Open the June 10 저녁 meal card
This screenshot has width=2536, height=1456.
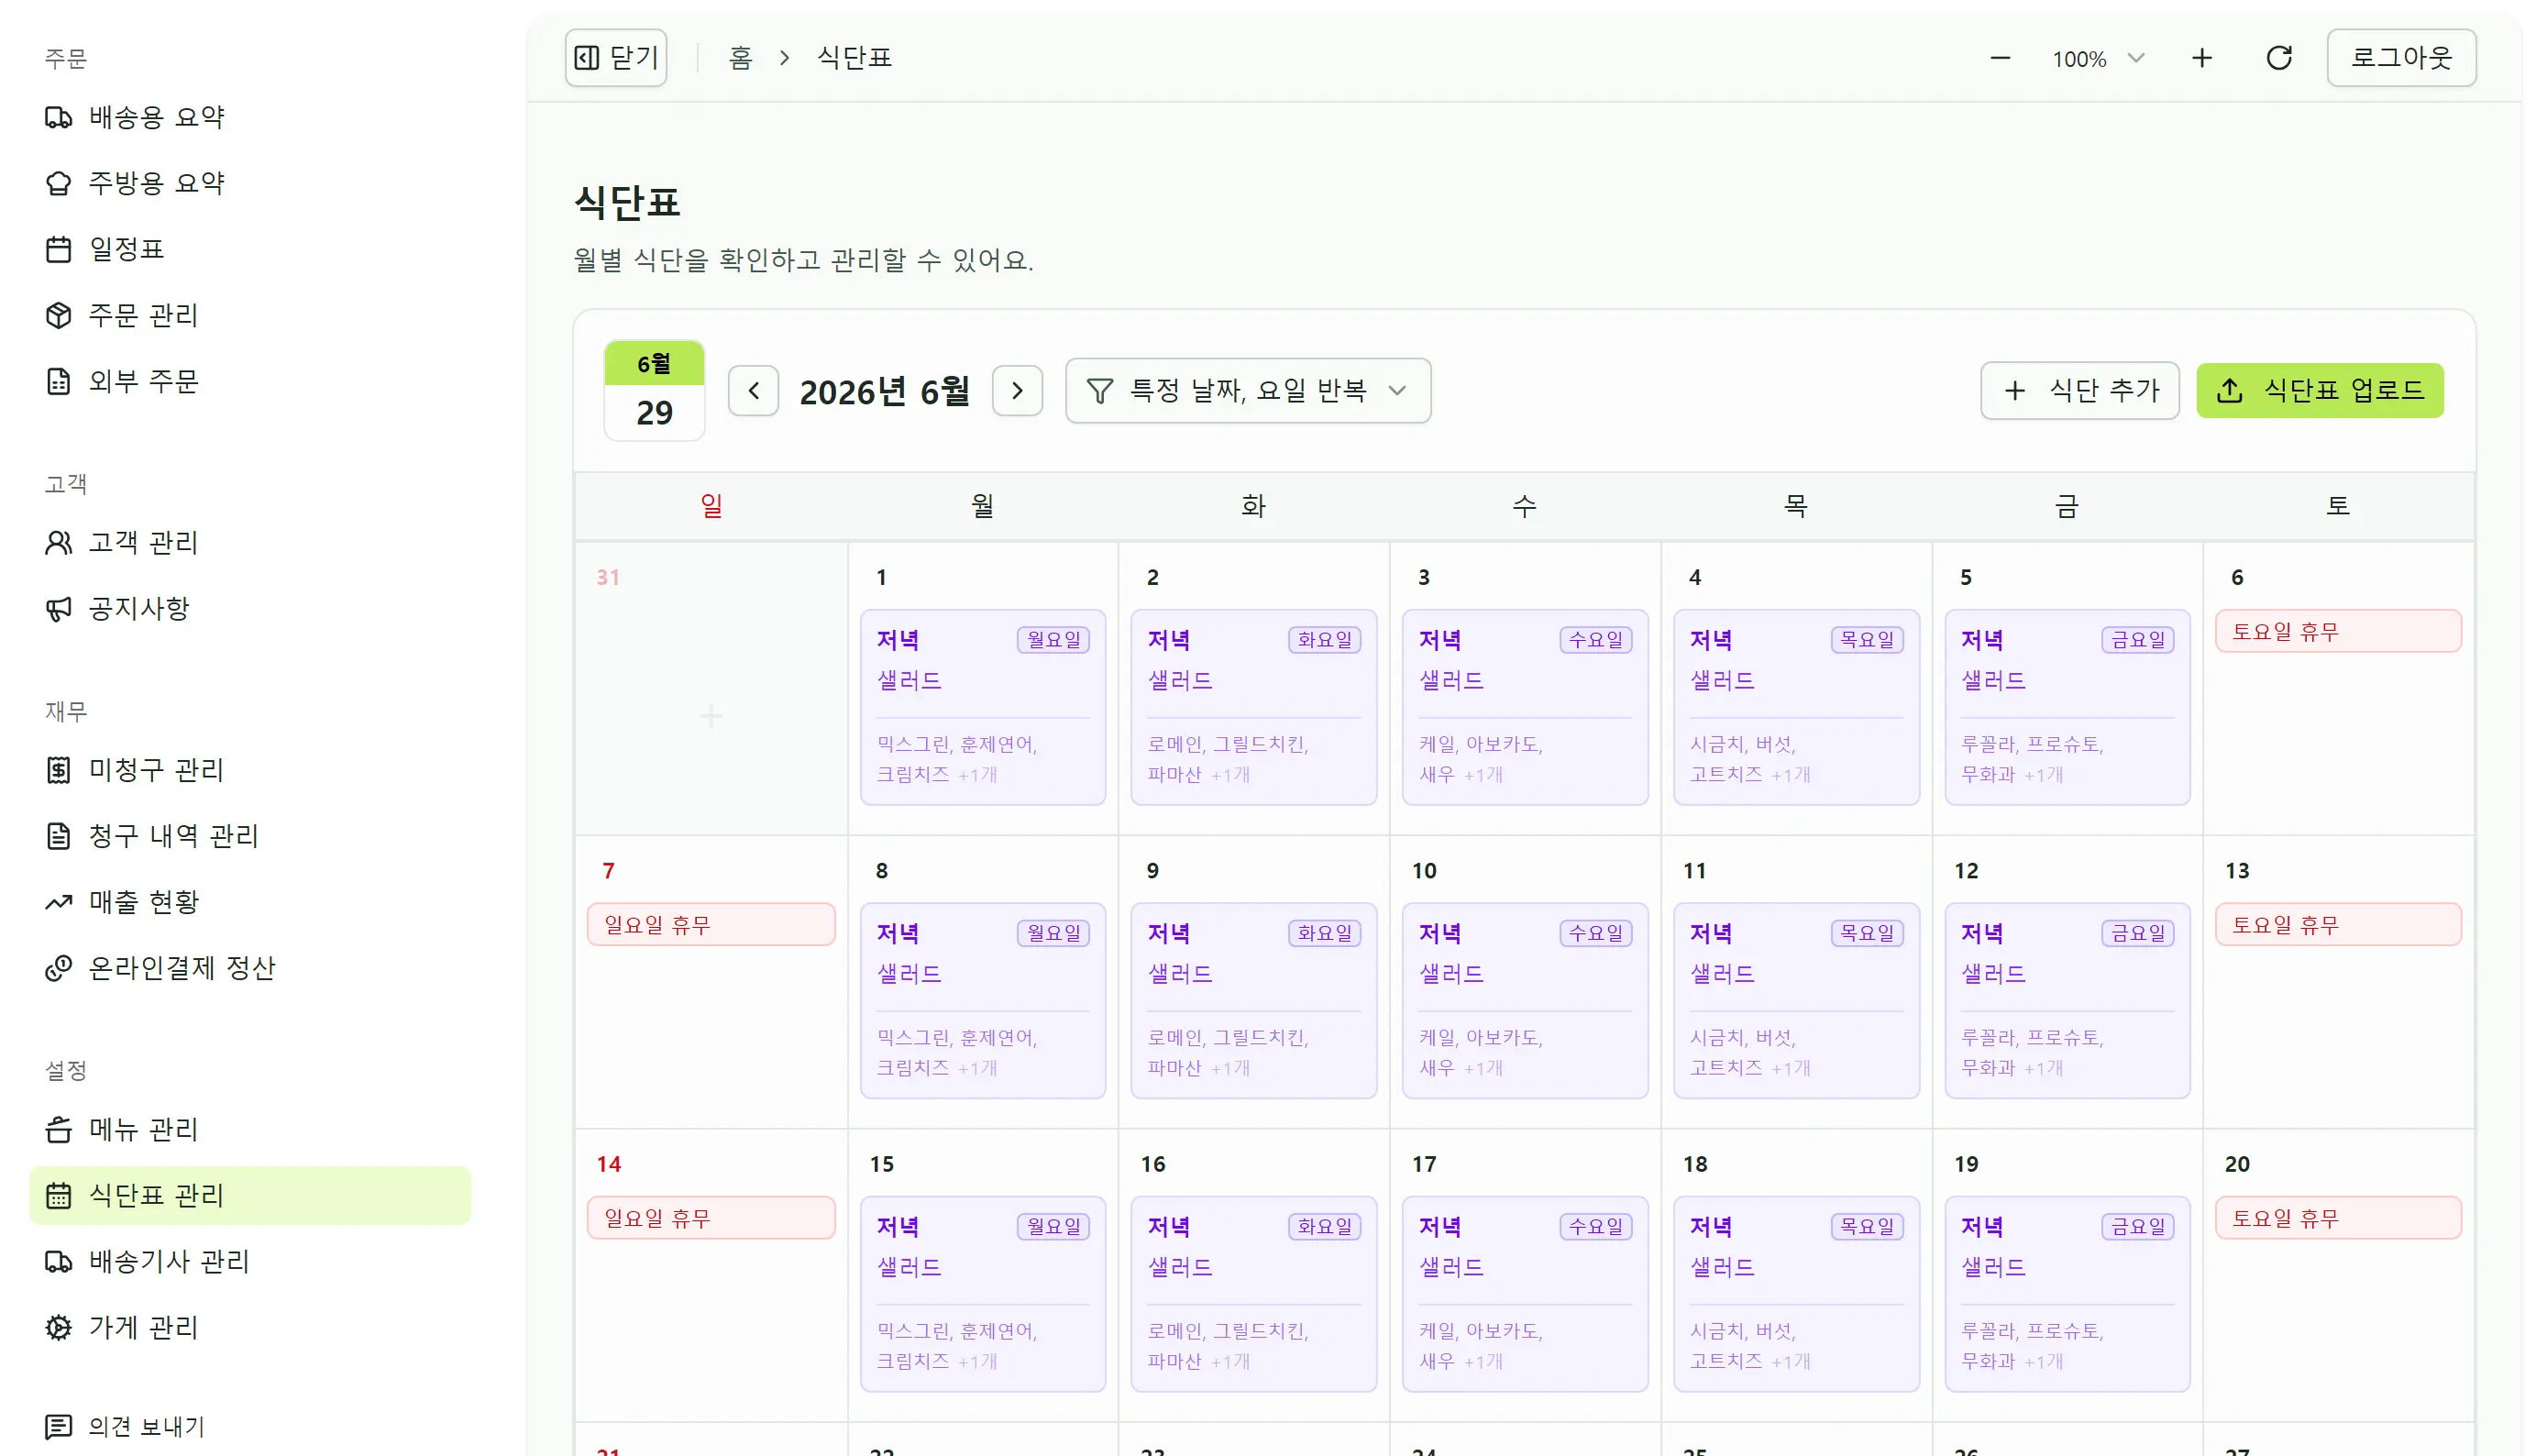[x=1524, y=1000]
